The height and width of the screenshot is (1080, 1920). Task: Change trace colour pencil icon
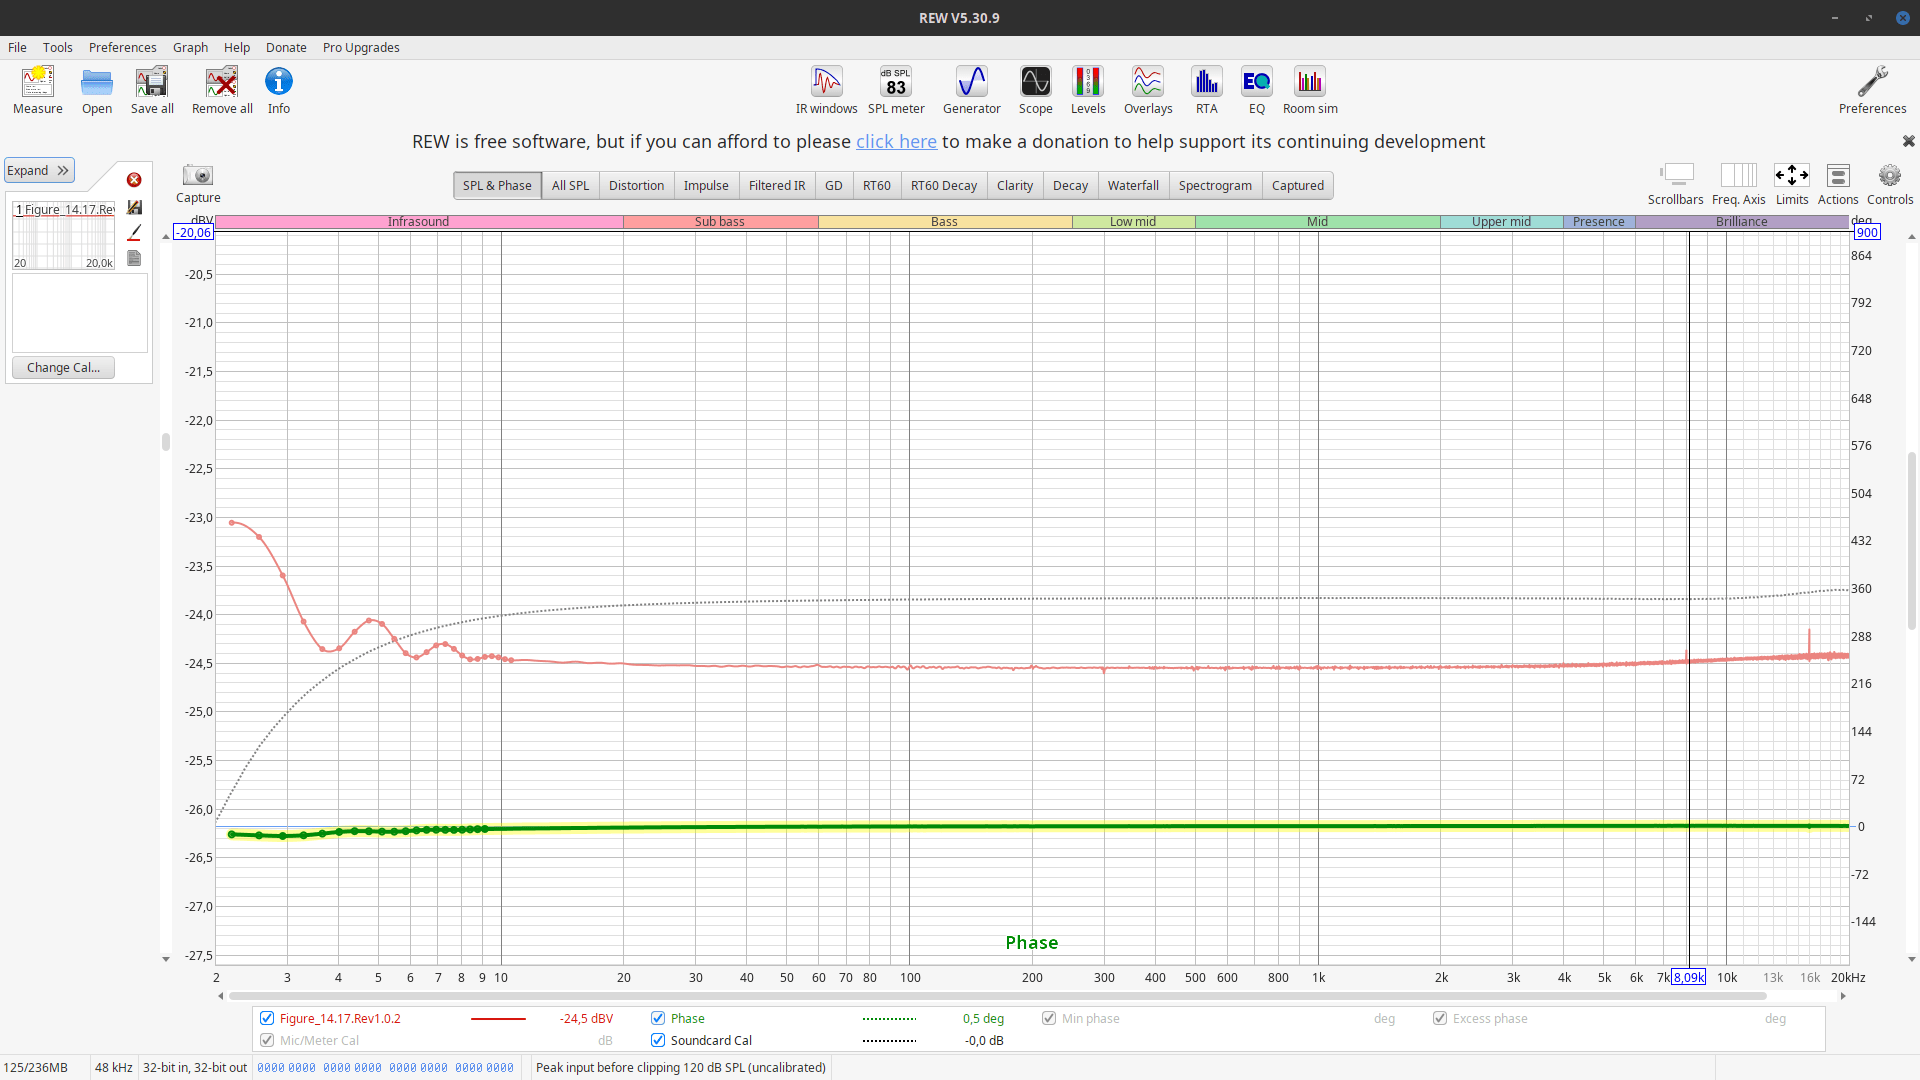coord(134,232)
